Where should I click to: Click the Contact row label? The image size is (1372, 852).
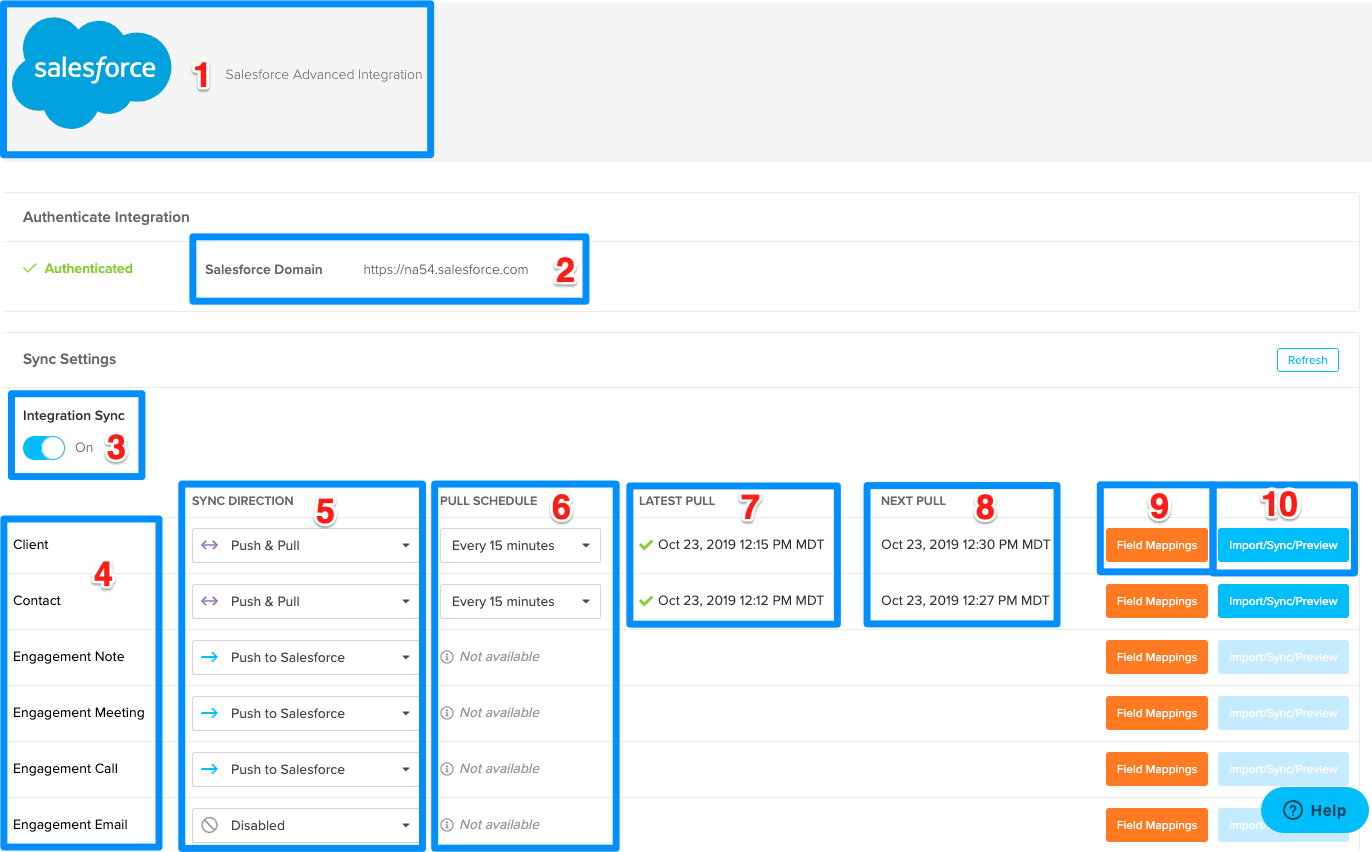(37, 600)
